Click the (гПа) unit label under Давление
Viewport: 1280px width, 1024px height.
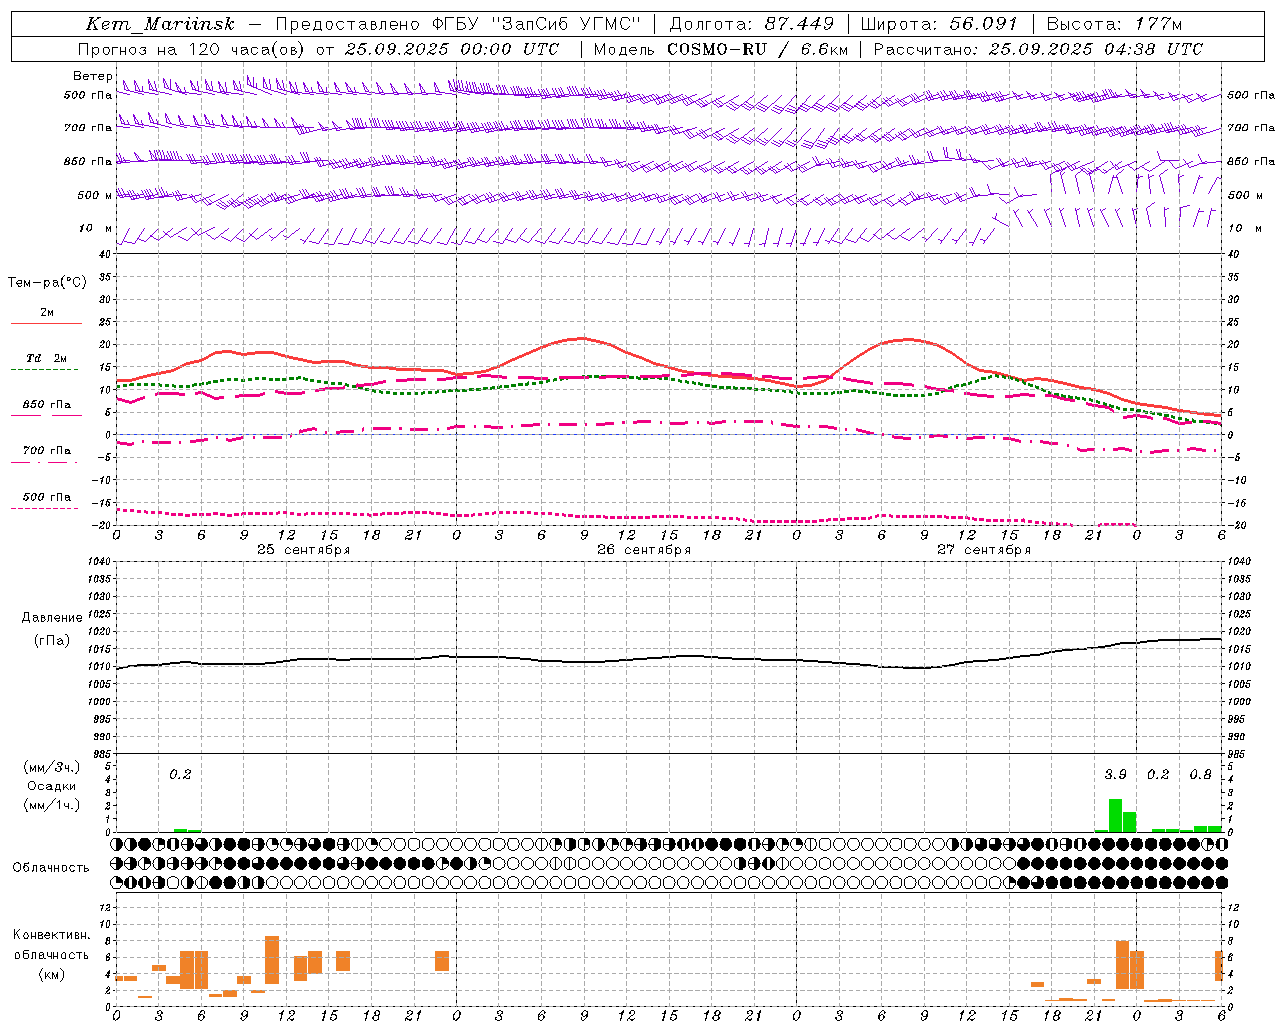click(x=52, y=641)
